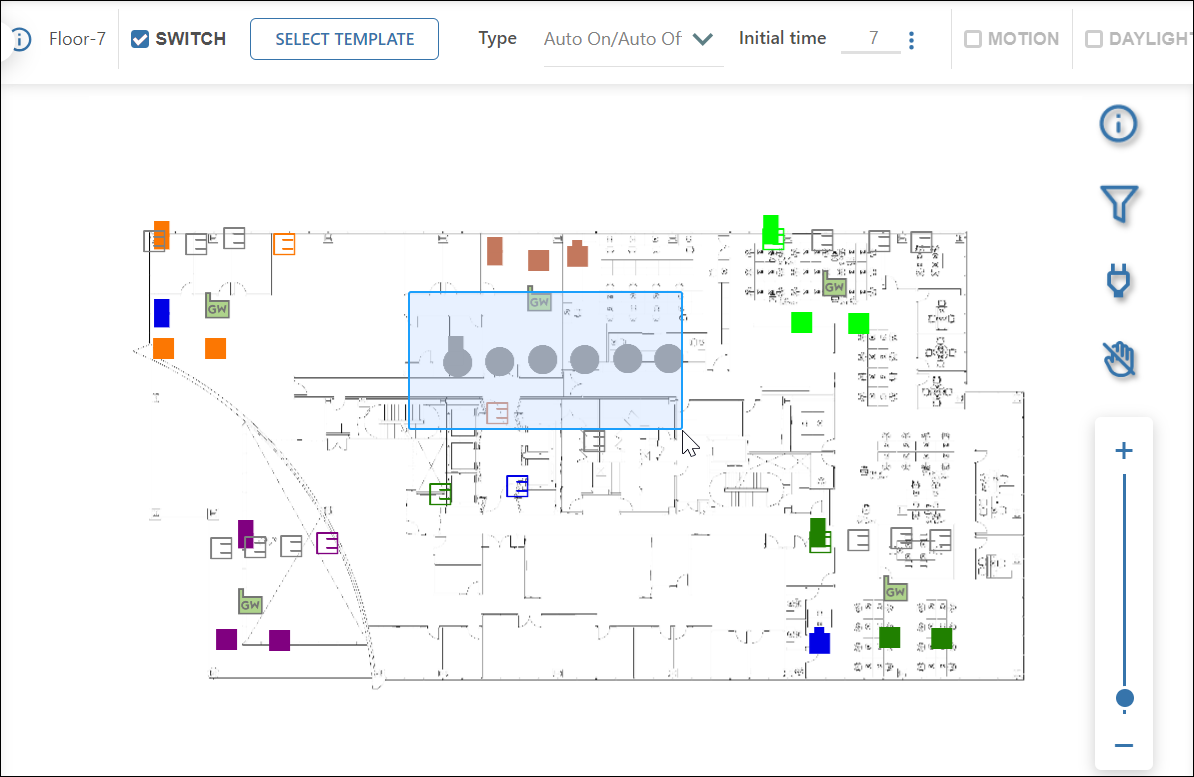Image resolution: width=1194 pixels, height=777 pixels.
Task: Click the SELECT TEMPLATE button
Action: click(344, 39)
